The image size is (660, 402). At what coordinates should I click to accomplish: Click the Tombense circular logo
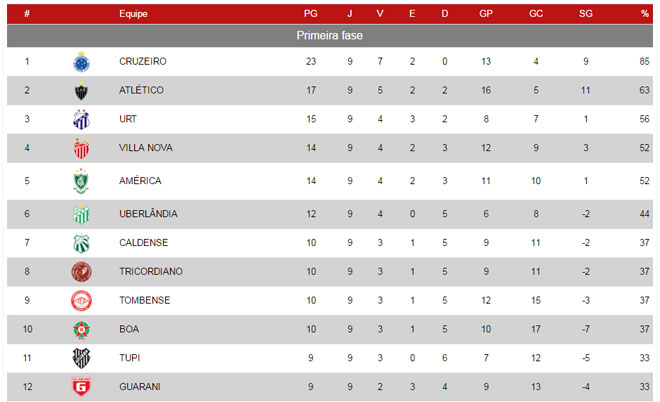tap(81, 301)
